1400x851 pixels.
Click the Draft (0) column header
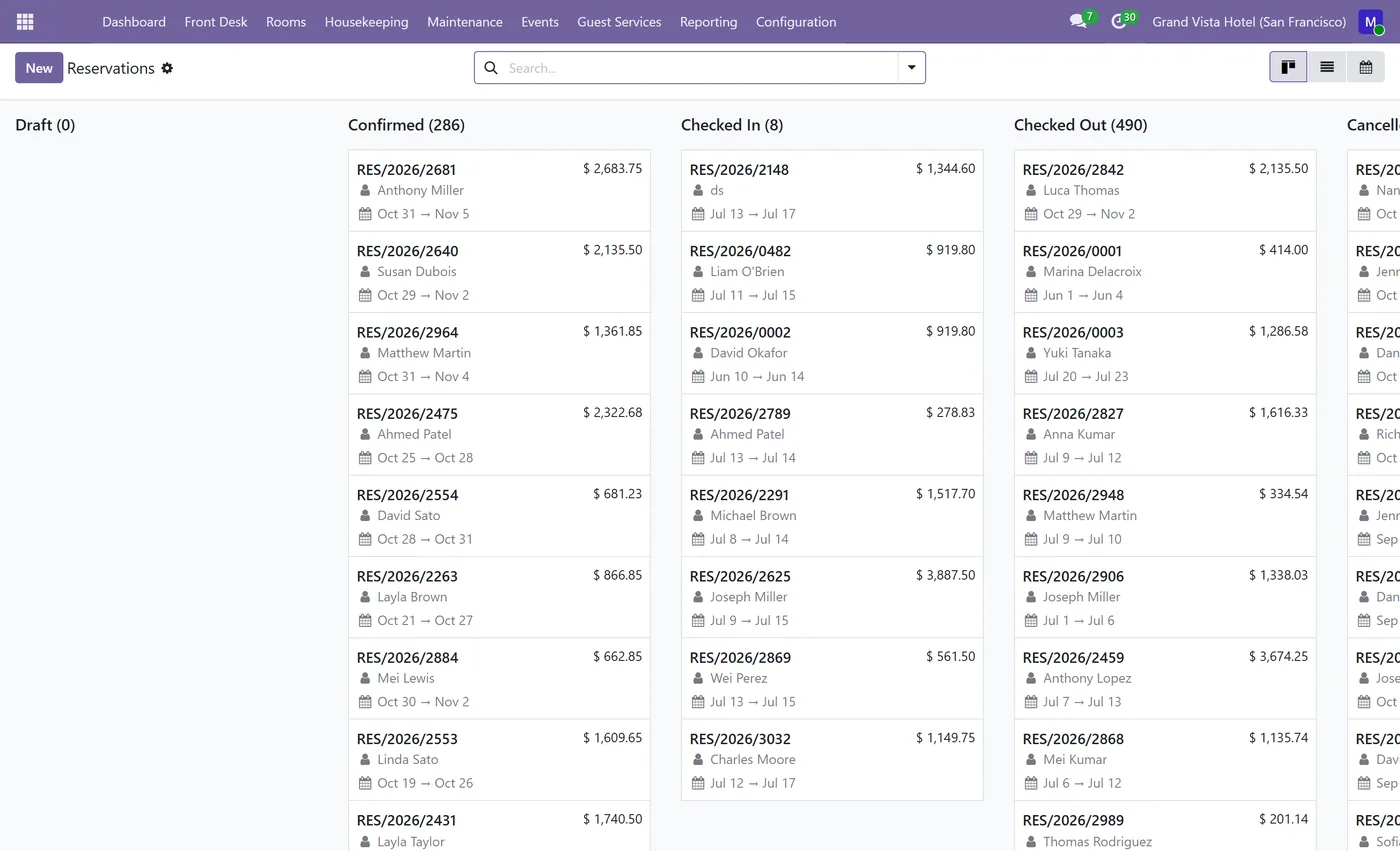coord(45,125)
